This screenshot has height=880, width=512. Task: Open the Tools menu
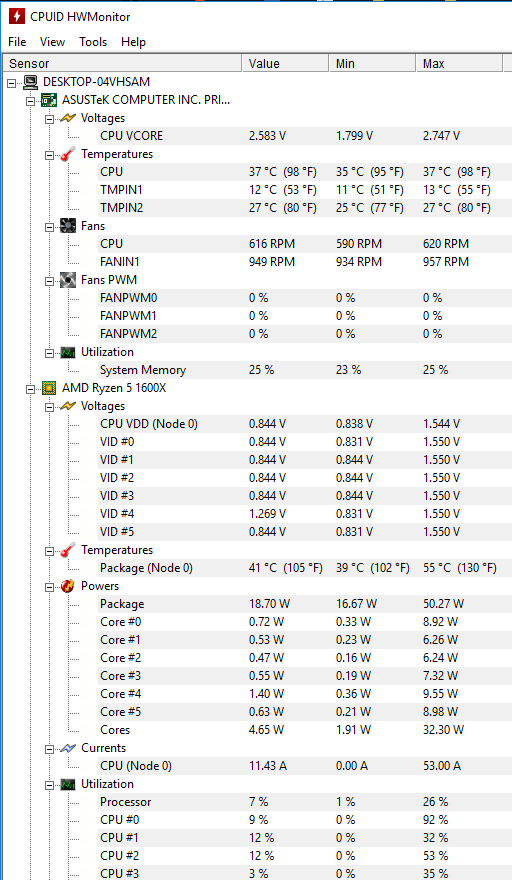tap(93, 42)
